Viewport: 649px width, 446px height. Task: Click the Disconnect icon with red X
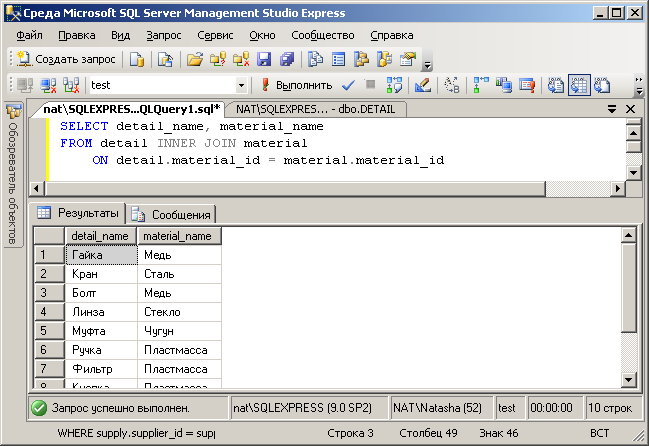[x=48, y=85]
